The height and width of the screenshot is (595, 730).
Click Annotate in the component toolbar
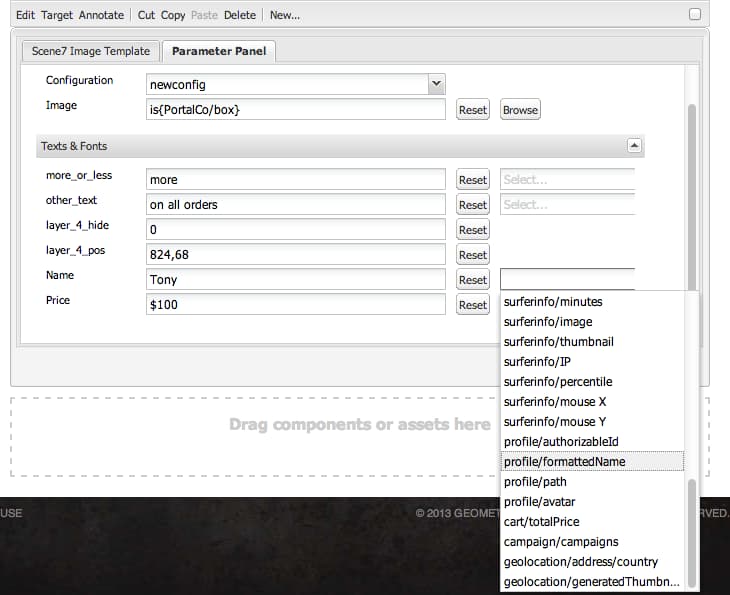click(101, 15)
